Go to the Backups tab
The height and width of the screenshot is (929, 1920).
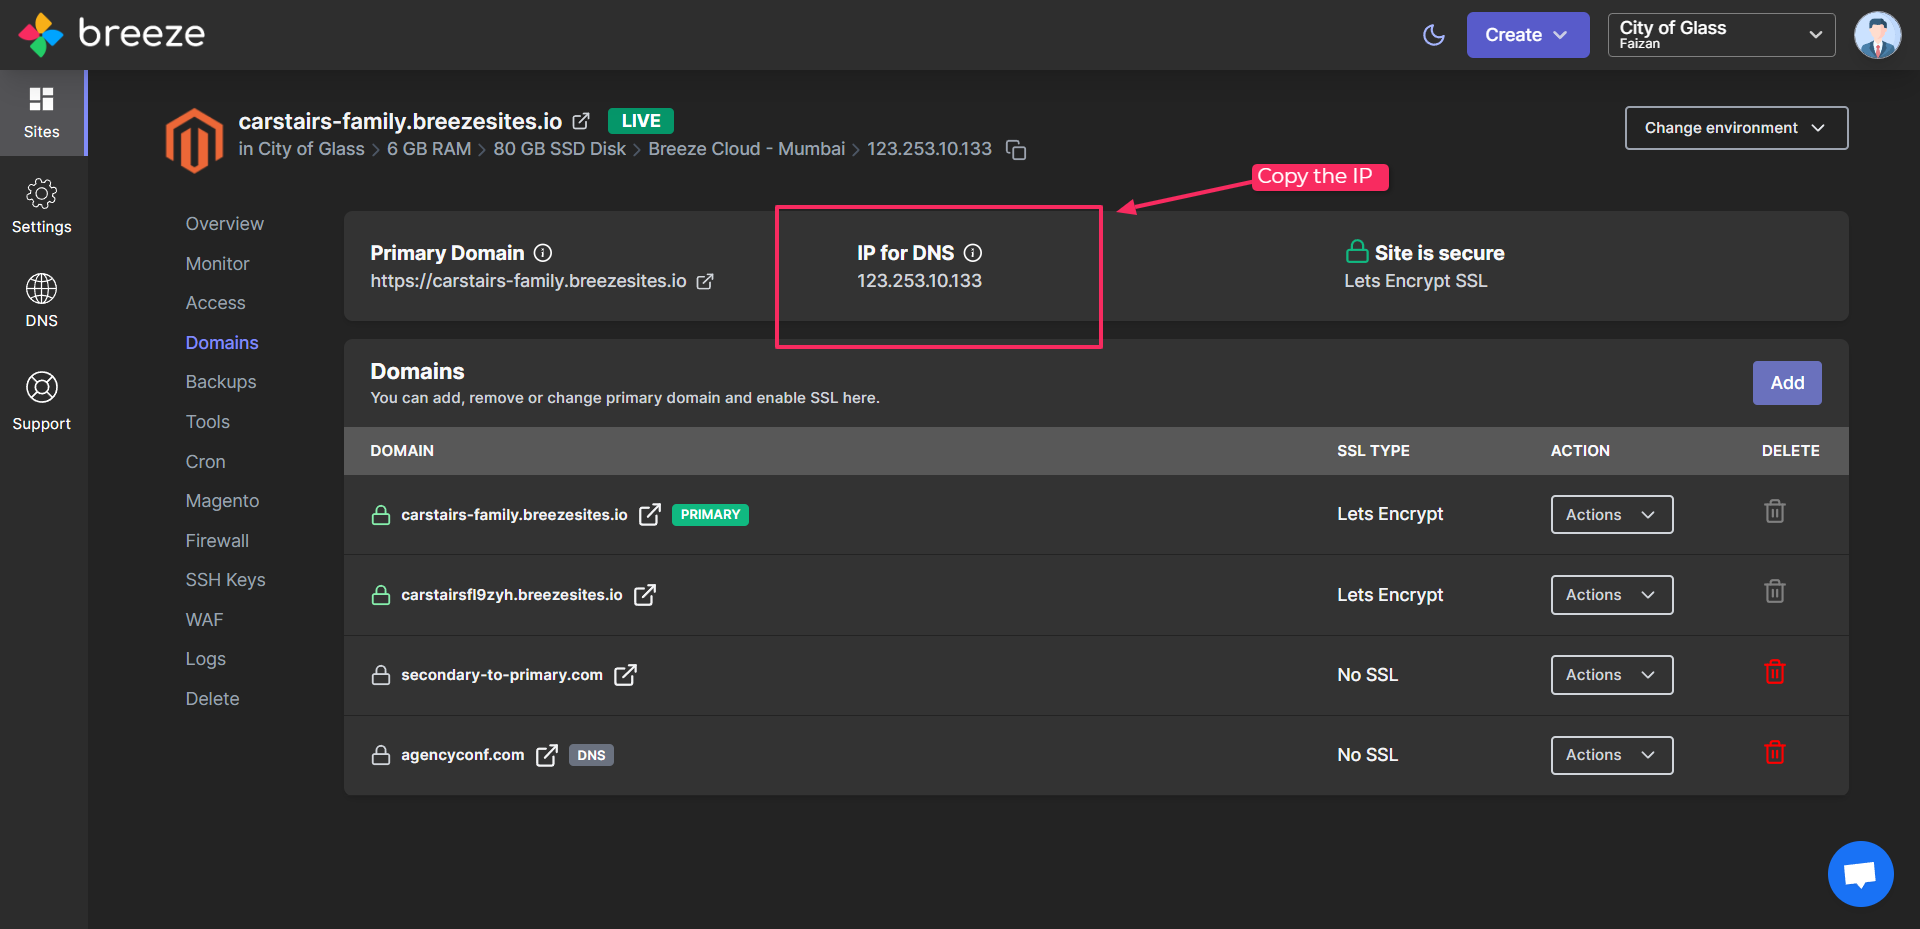[221, 382]
